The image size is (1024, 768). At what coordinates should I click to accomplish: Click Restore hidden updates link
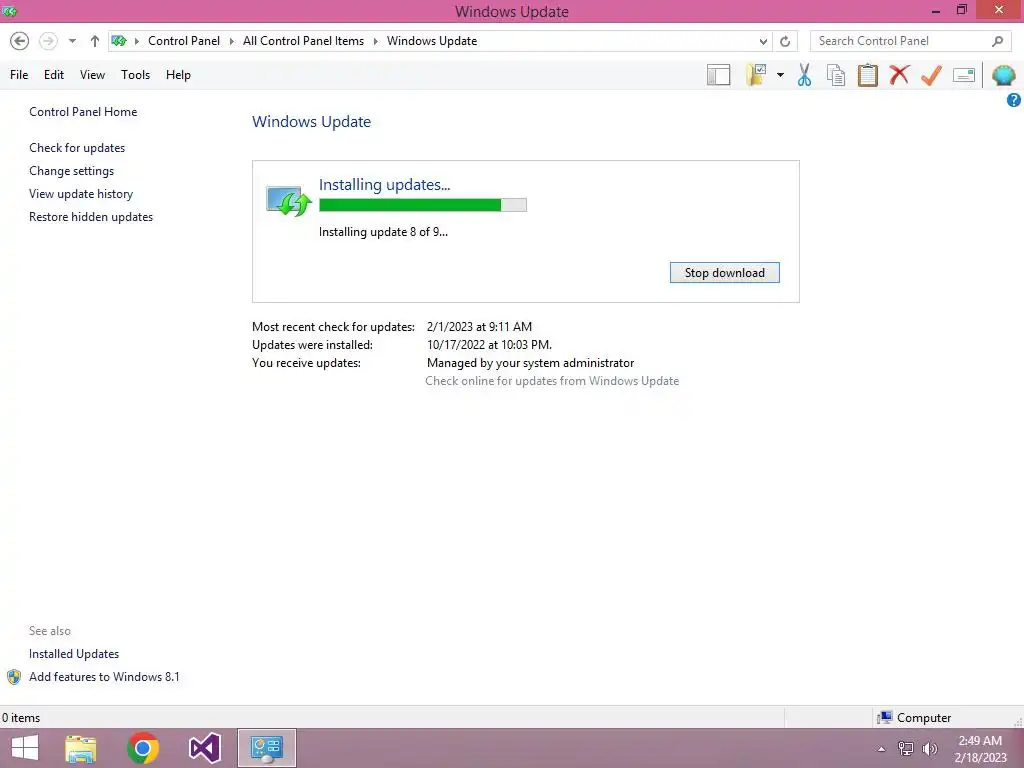[91, 217]
